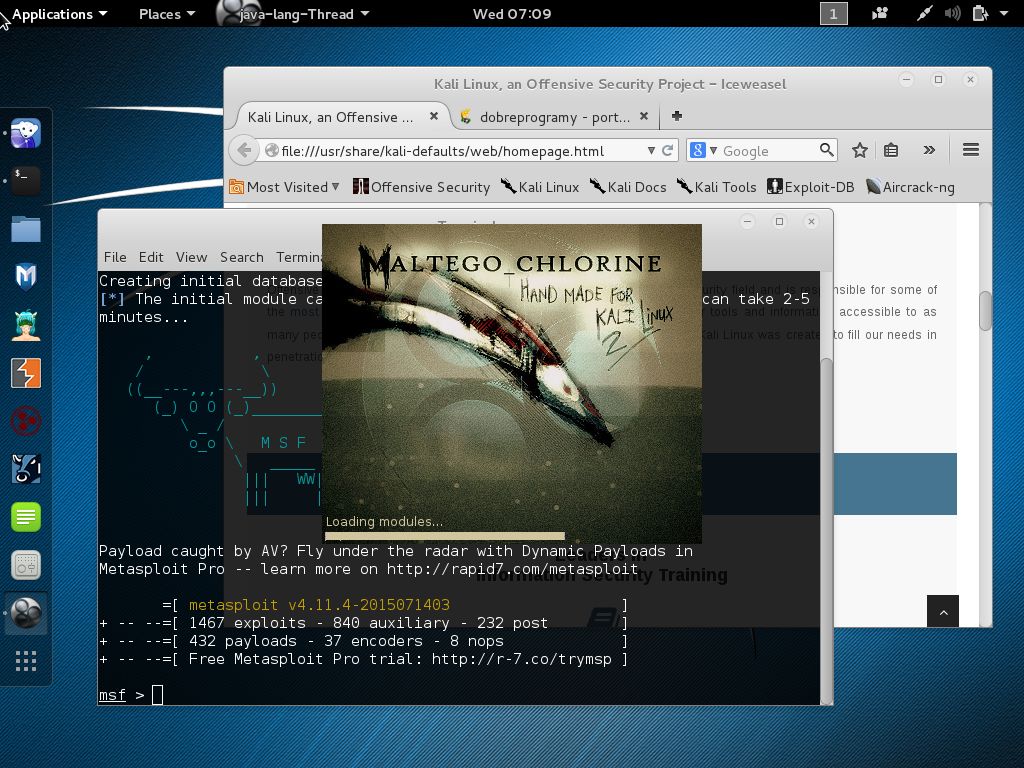Expand the Applications menu
Image resolution: width=1024 pixels, height=768 pixels.
[59, 14]
